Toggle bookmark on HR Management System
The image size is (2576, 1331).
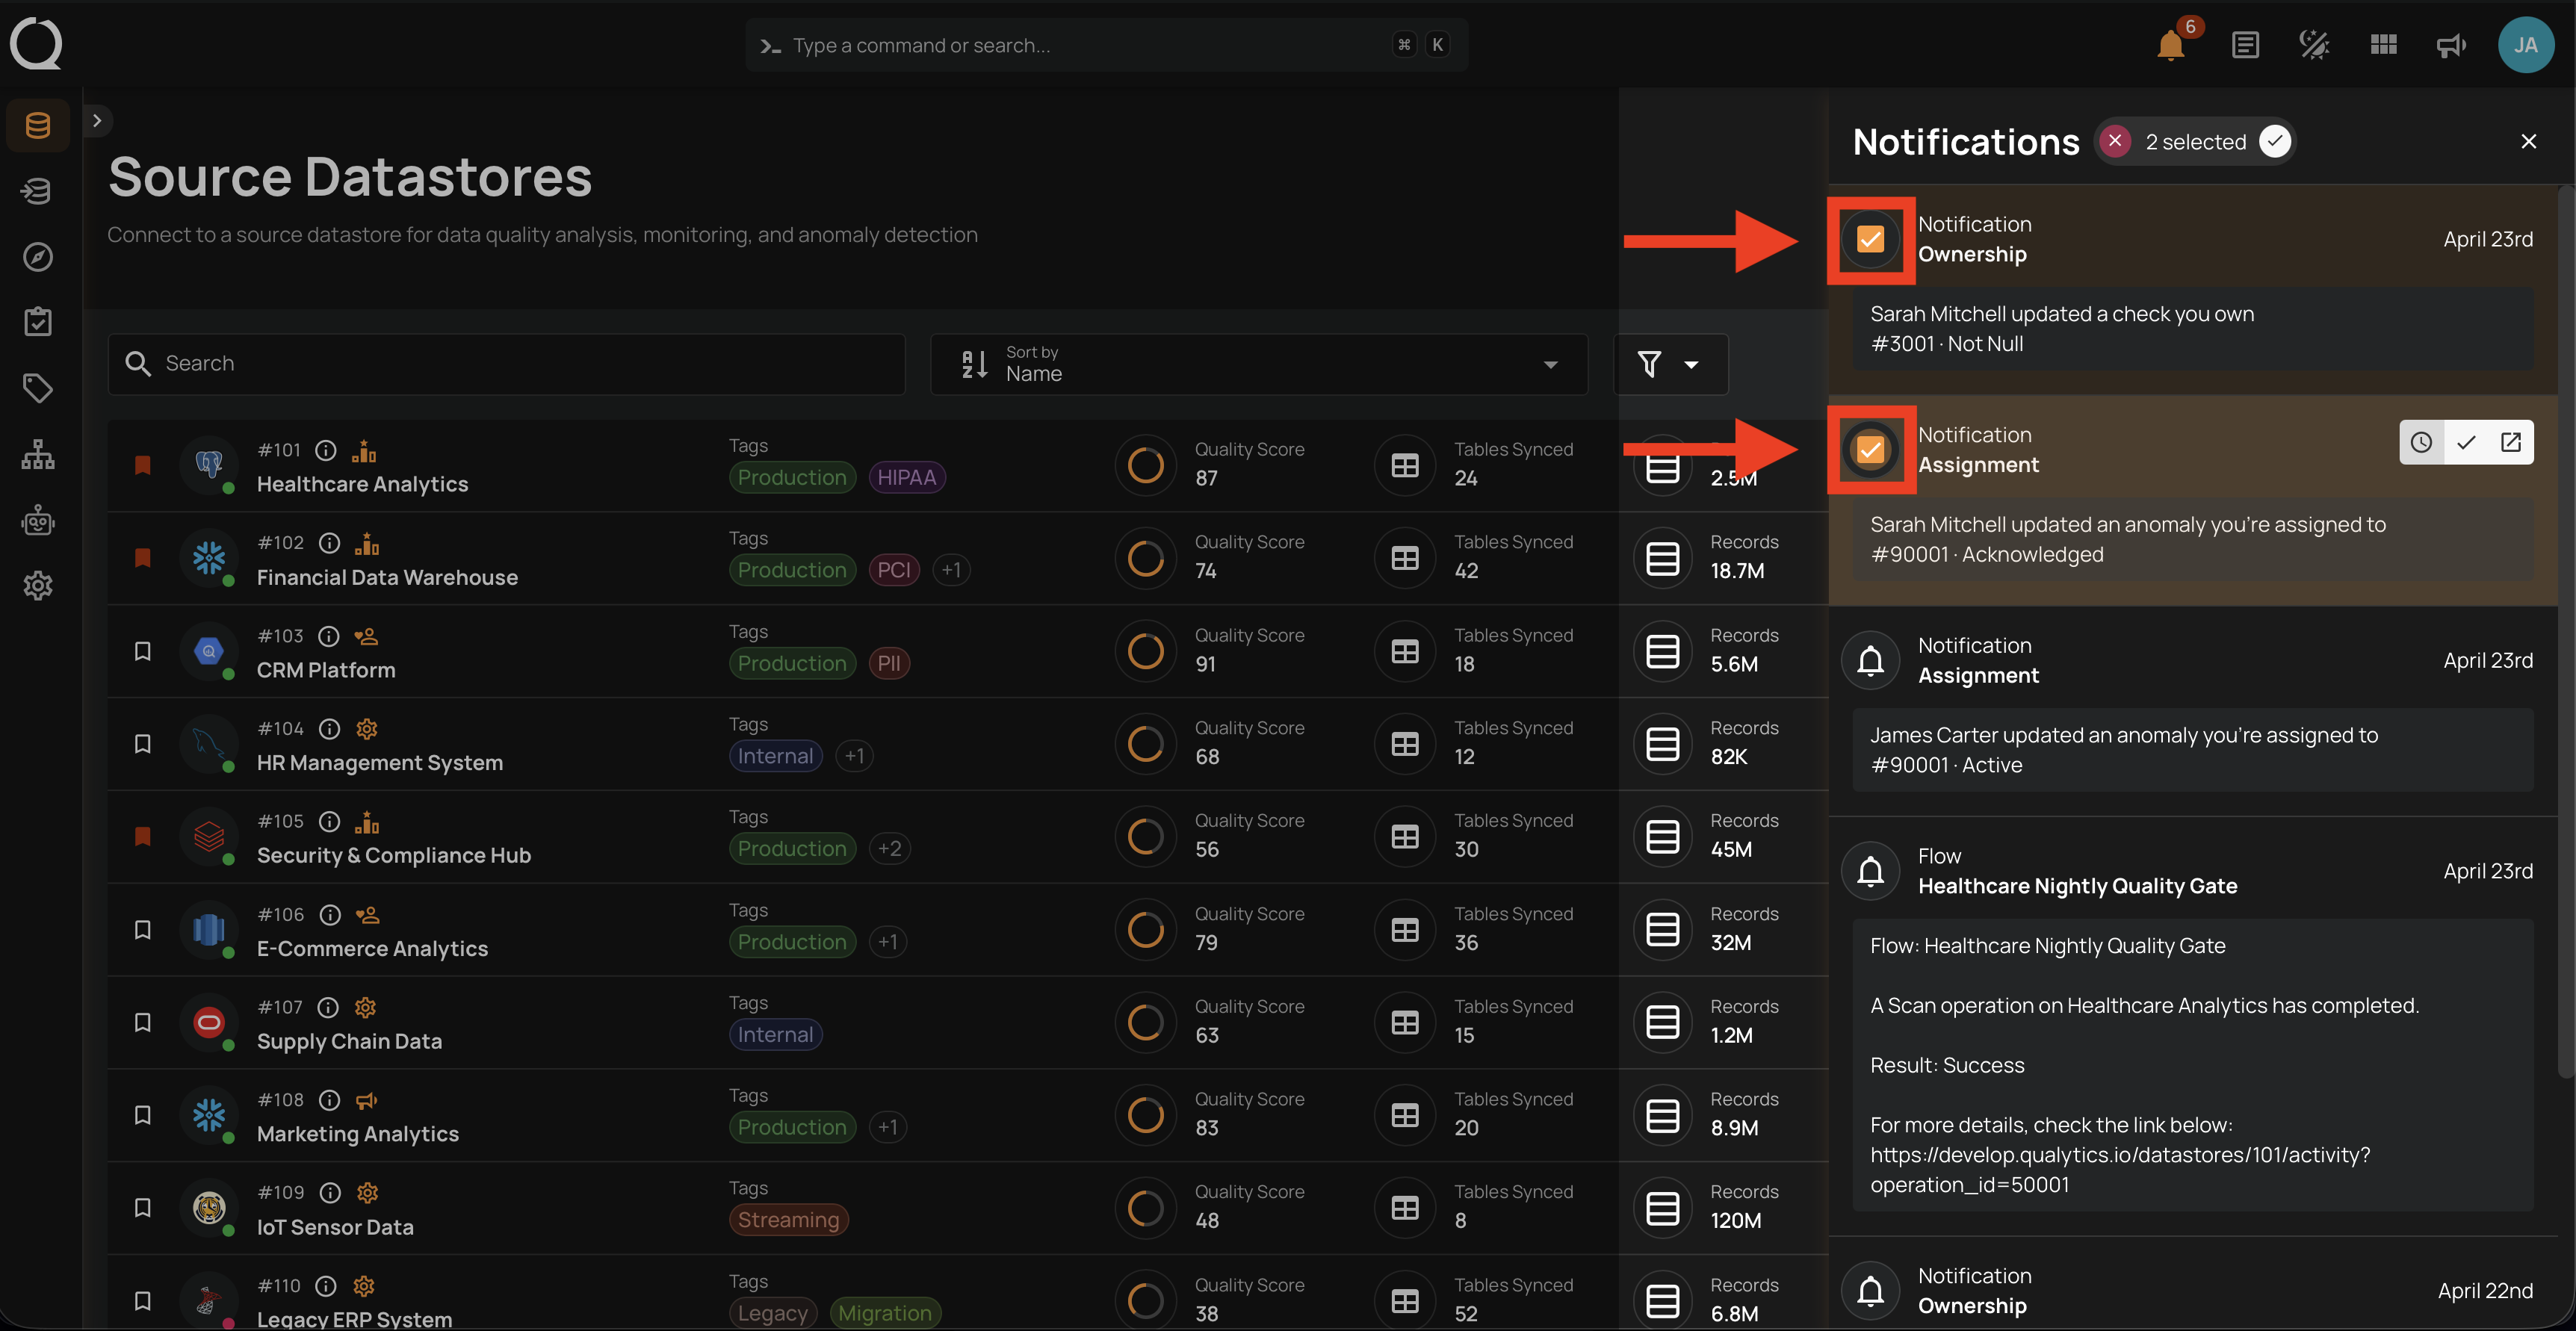point(143,743)
